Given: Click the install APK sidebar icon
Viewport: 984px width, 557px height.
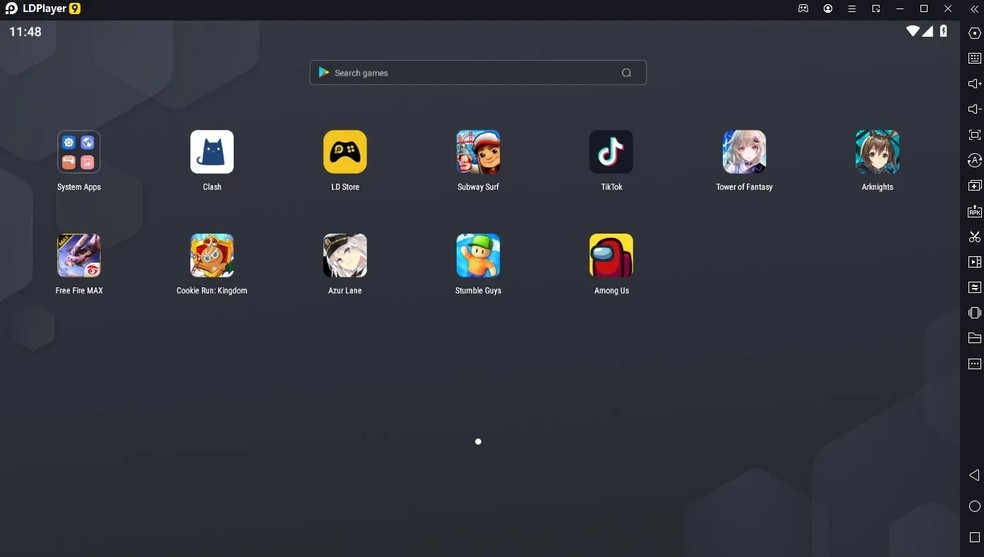Looking at the screenshot, I should (x=974, y=211).
